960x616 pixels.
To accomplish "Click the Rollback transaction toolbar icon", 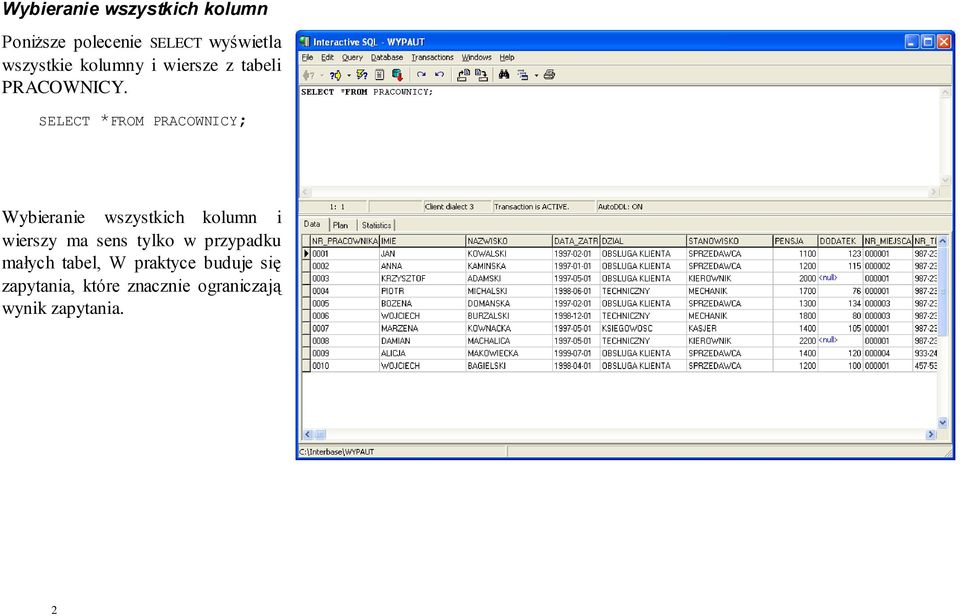I will click(440, 75).
